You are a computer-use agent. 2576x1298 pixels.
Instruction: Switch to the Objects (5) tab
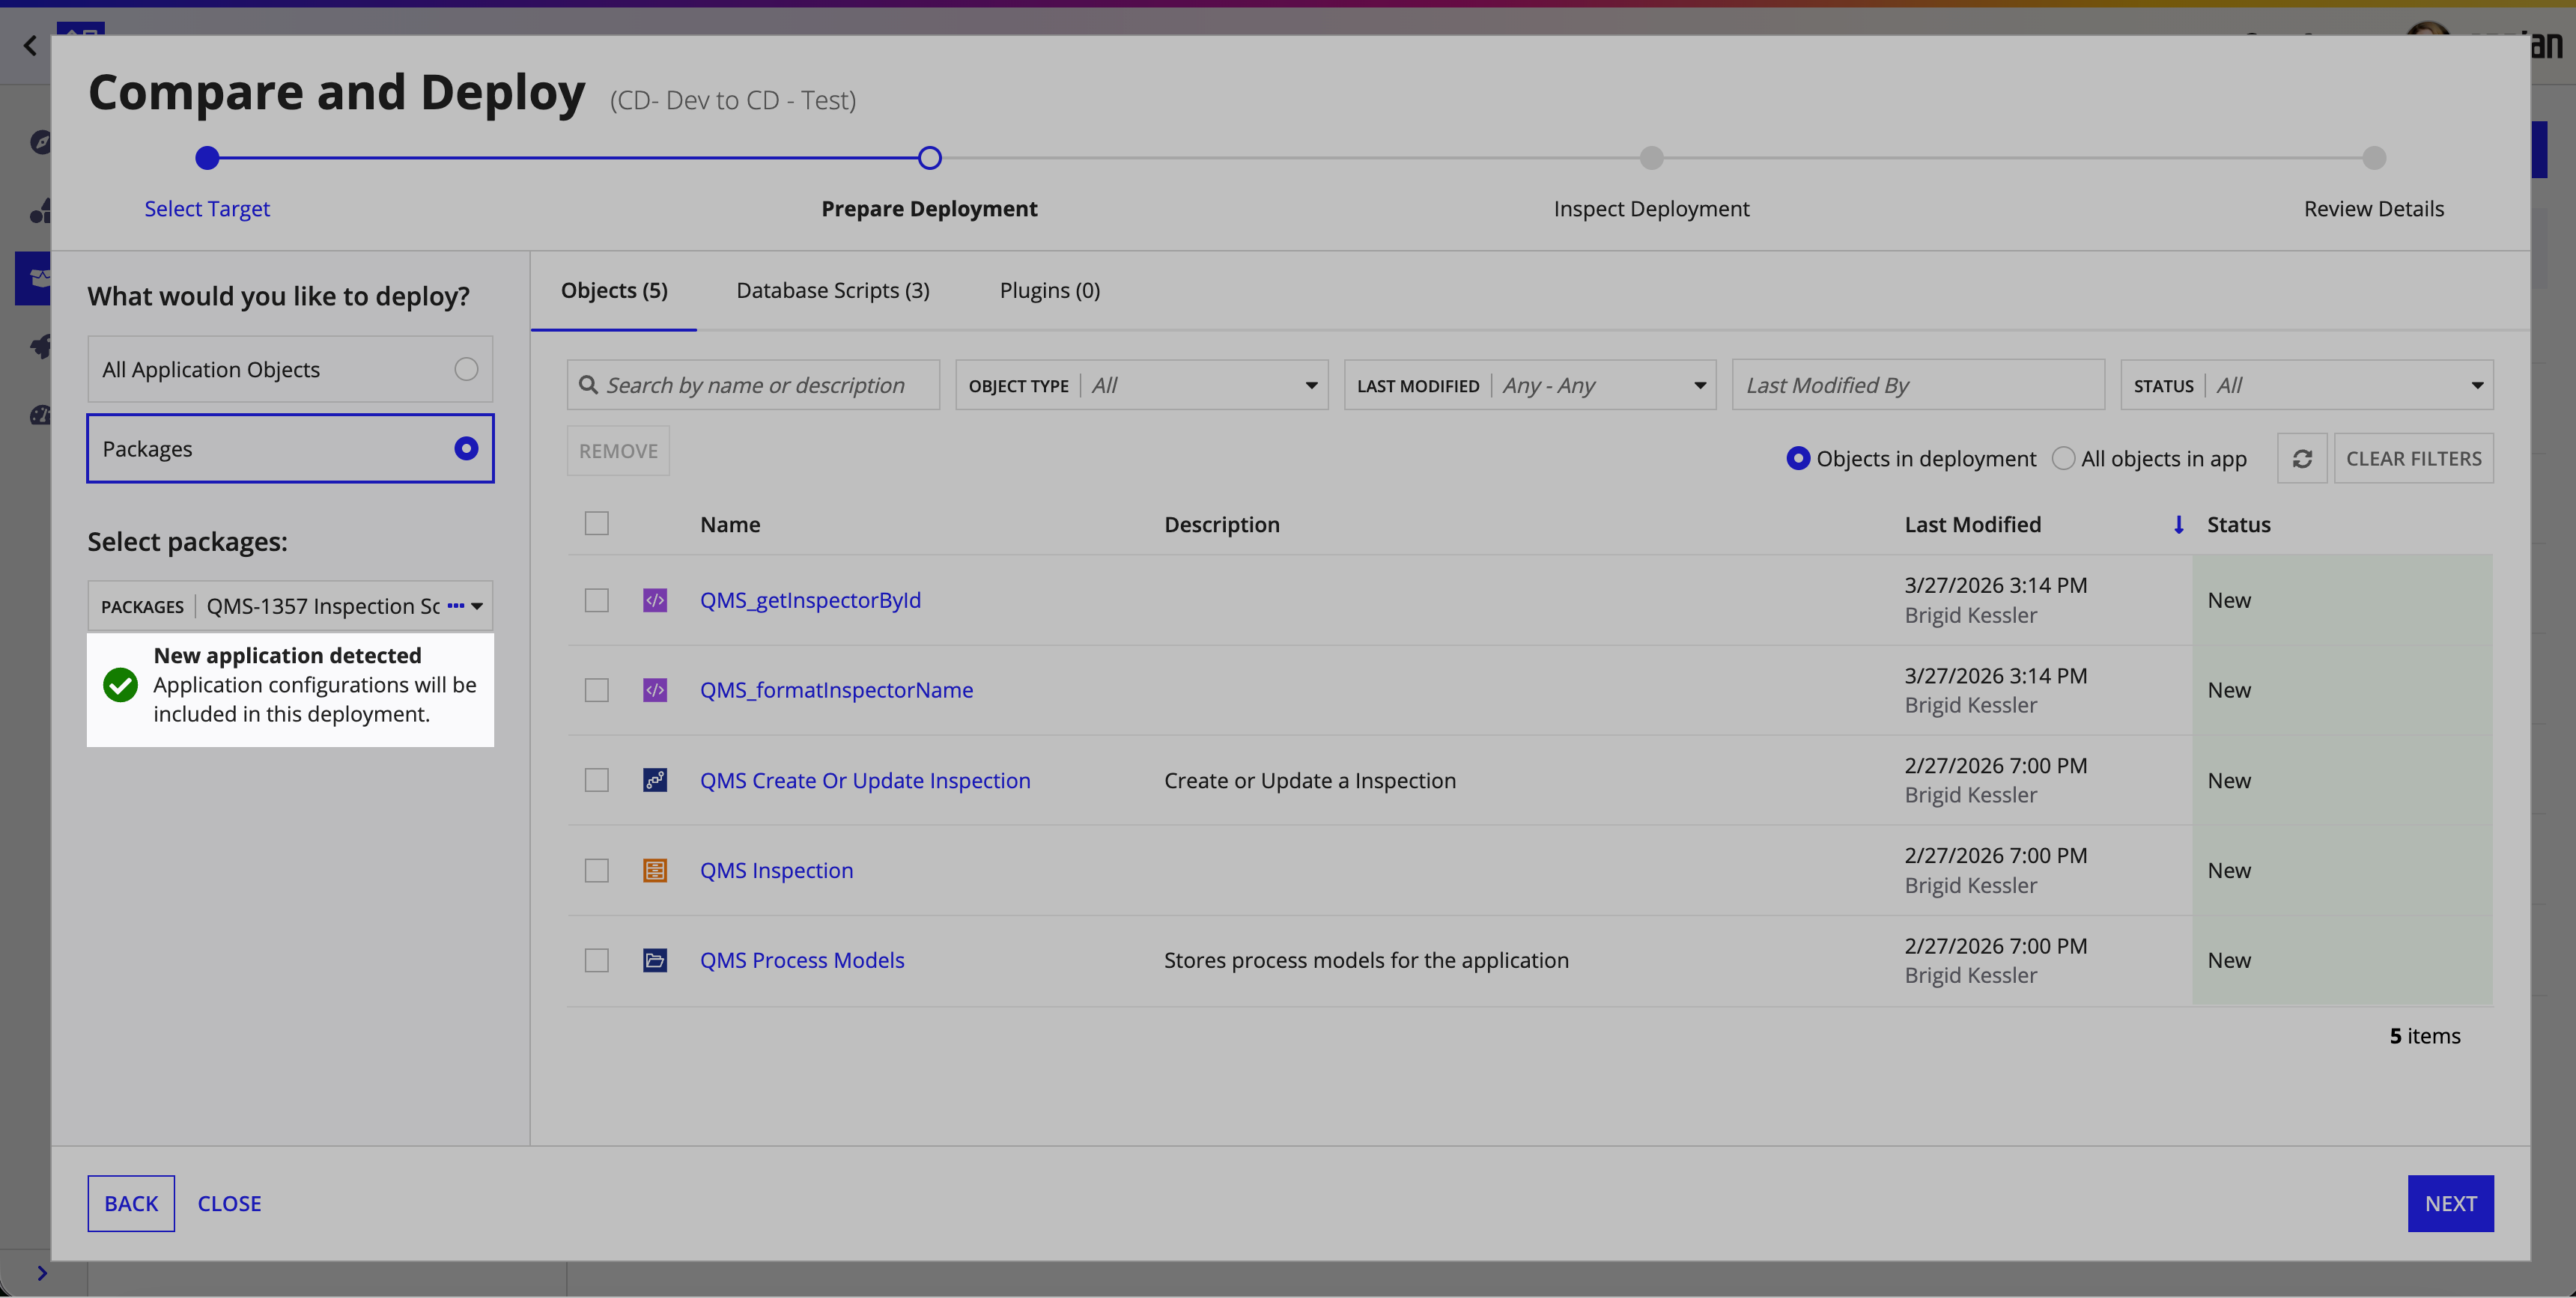point(614,290)
